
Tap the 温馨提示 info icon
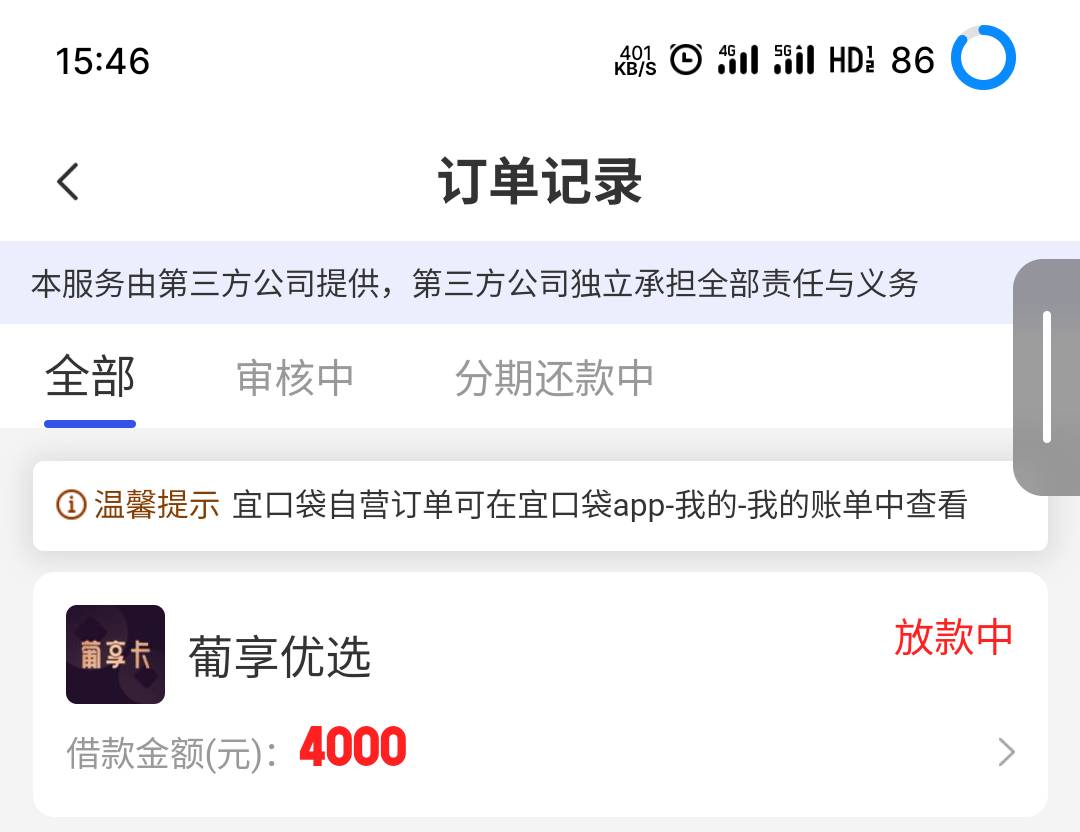[71, 505]
